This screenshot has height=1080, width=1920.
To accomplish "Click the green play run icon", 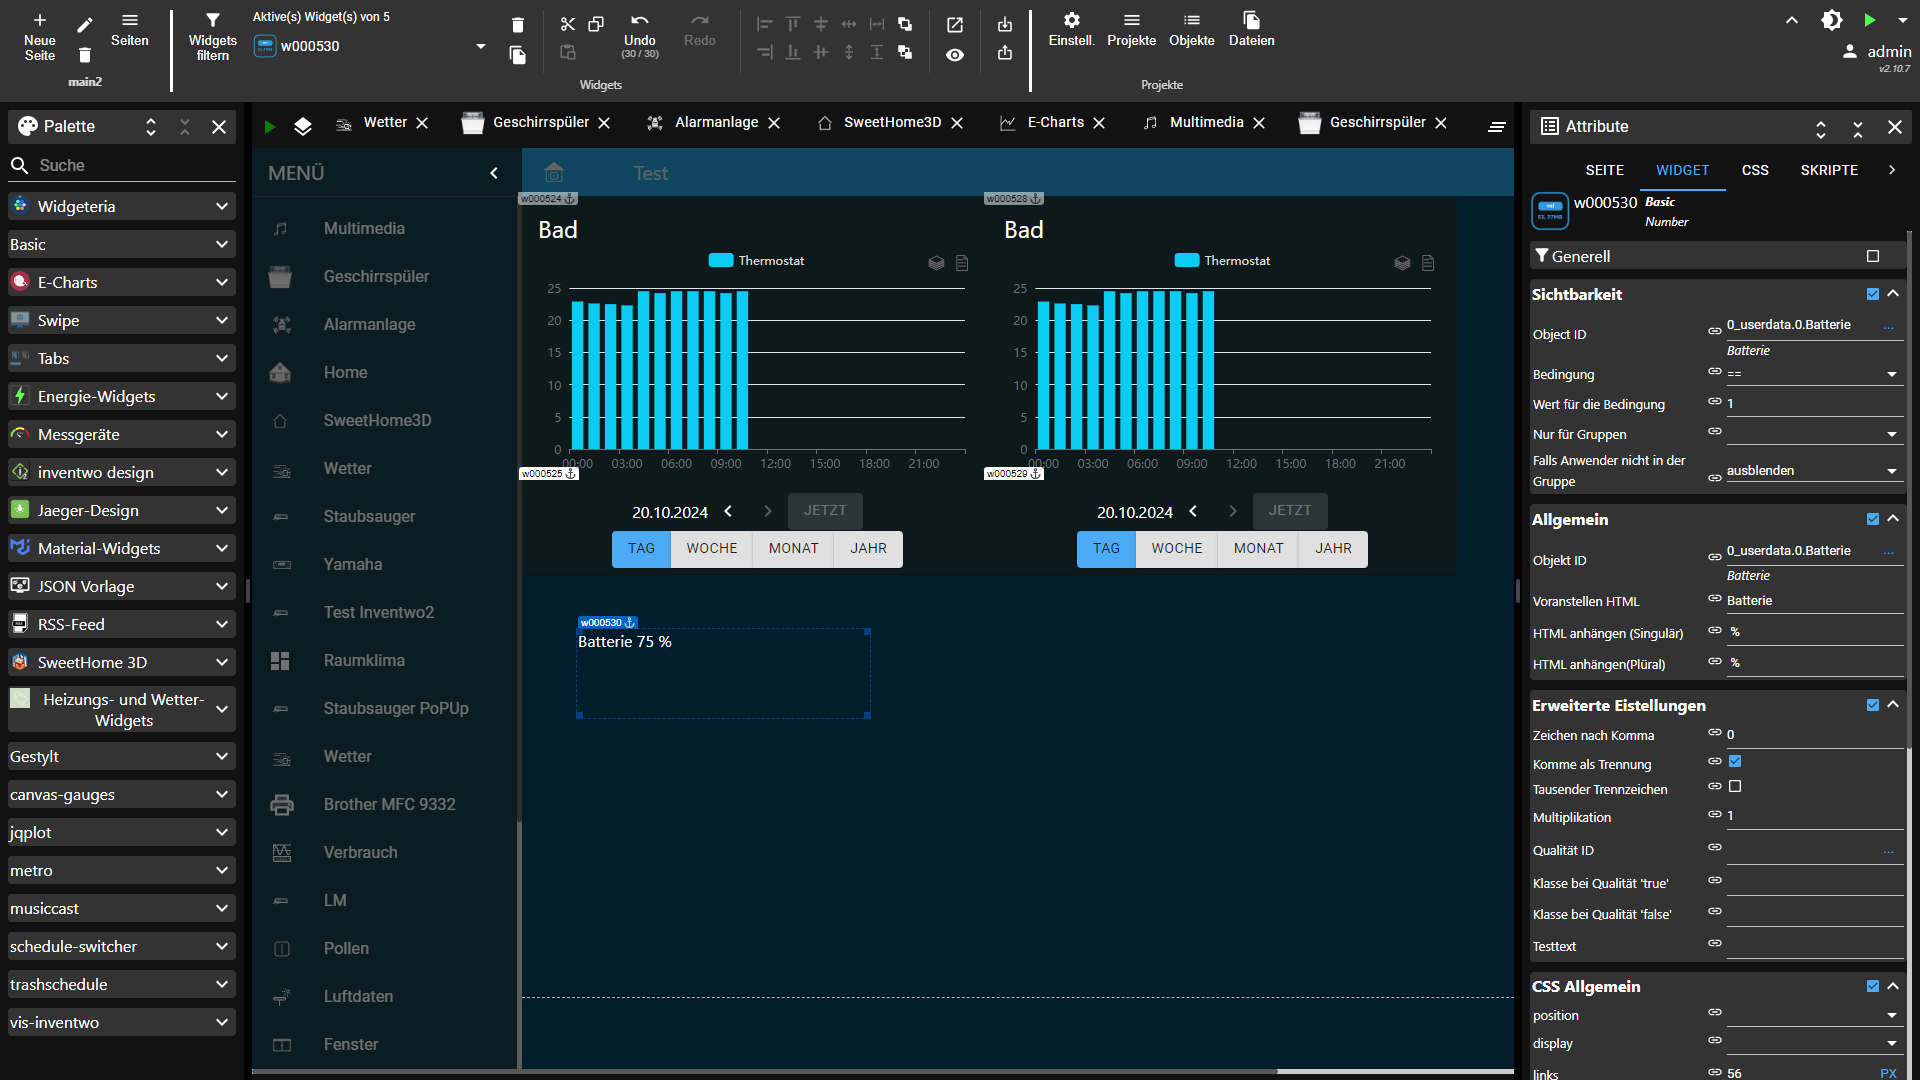I will (1869, 20).
